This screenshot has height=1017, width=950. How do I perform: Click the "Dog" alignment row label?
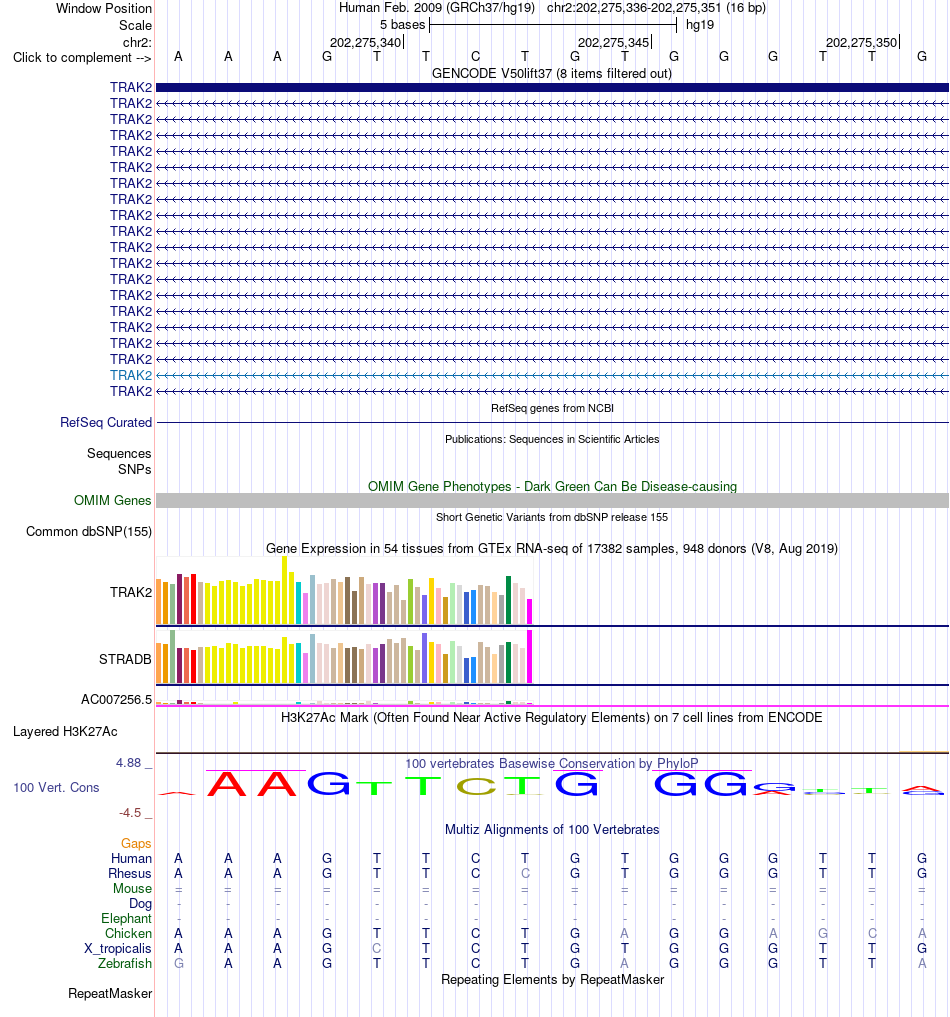click(140, 903)
